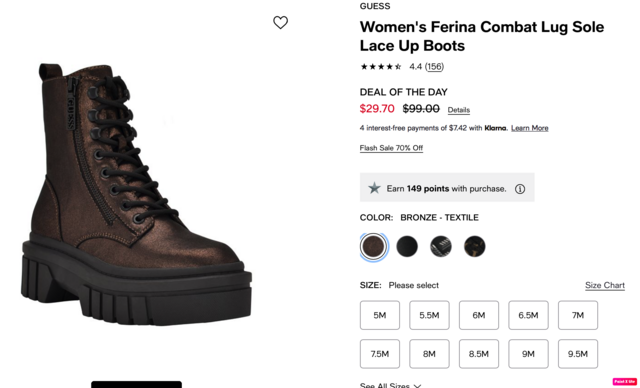This screenshot has width=640, height=388.
Task: Click the boot product image
Action: point(136,194)
